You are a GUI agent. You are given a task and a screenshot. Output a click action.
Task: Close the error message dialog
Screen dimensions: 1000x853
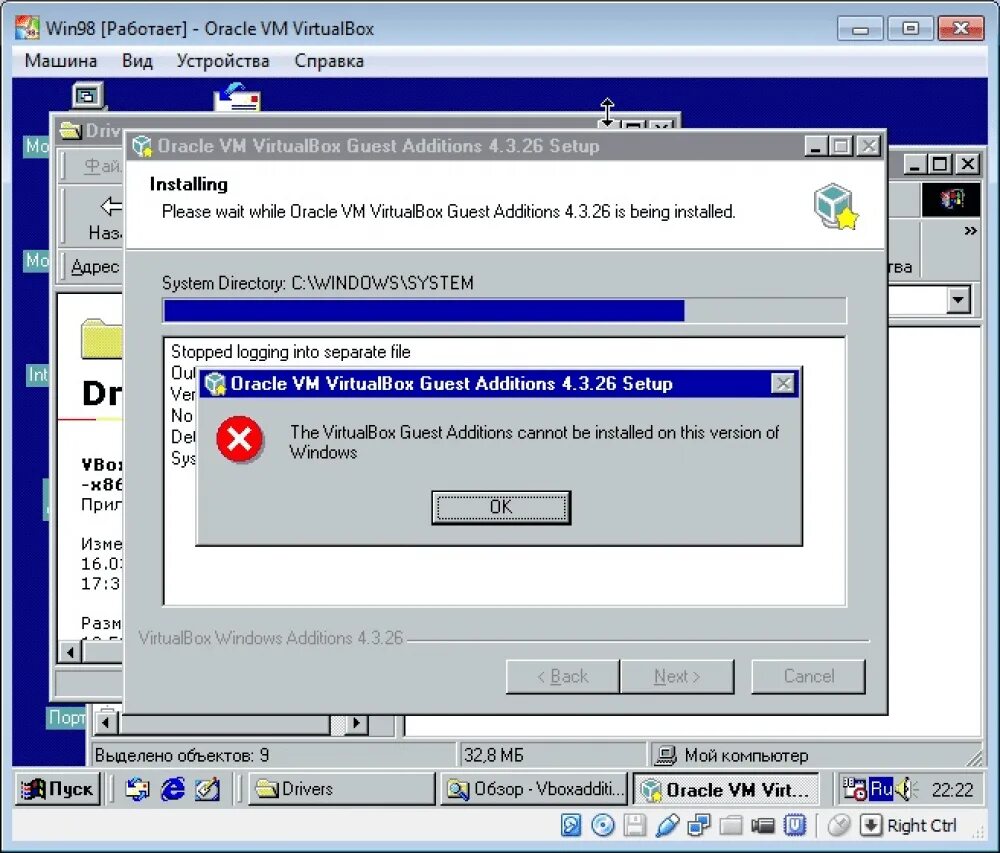pos(783,384)
